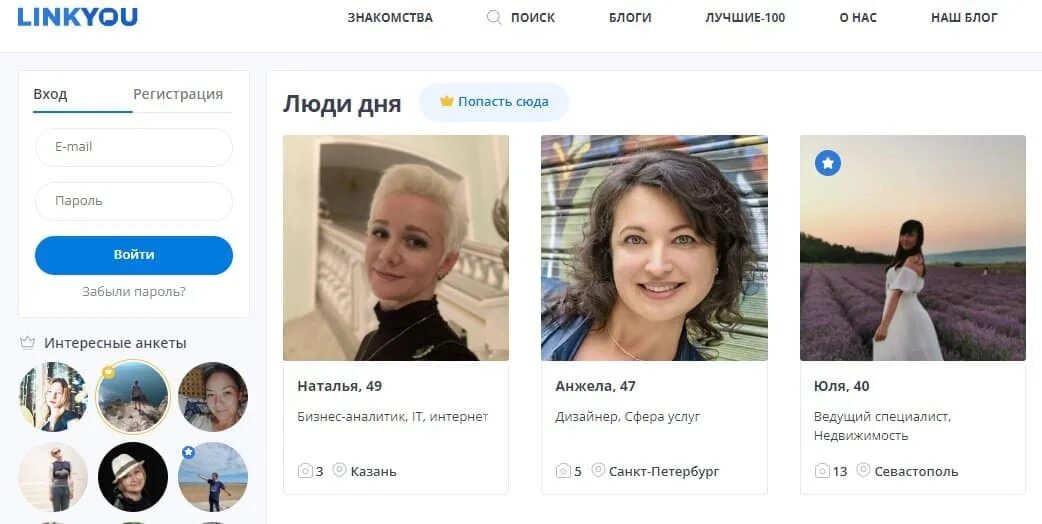Image resolution: width=1042 pixels, height=524 pixels.
Task: Switch to the Регистрация tab
Action: tap(178, 94)
